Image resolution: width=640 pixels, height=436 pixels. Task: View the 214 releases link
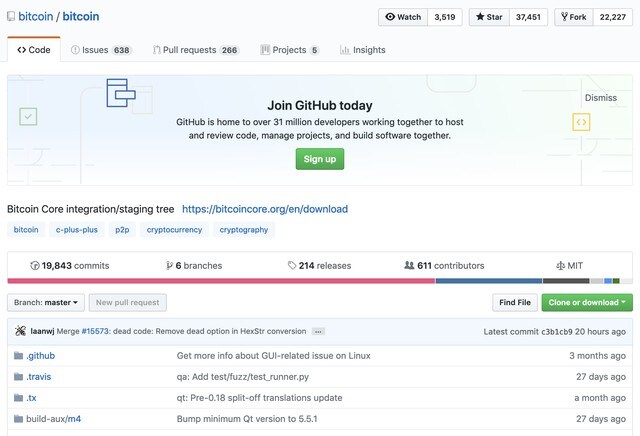click(x=319, y=266)
